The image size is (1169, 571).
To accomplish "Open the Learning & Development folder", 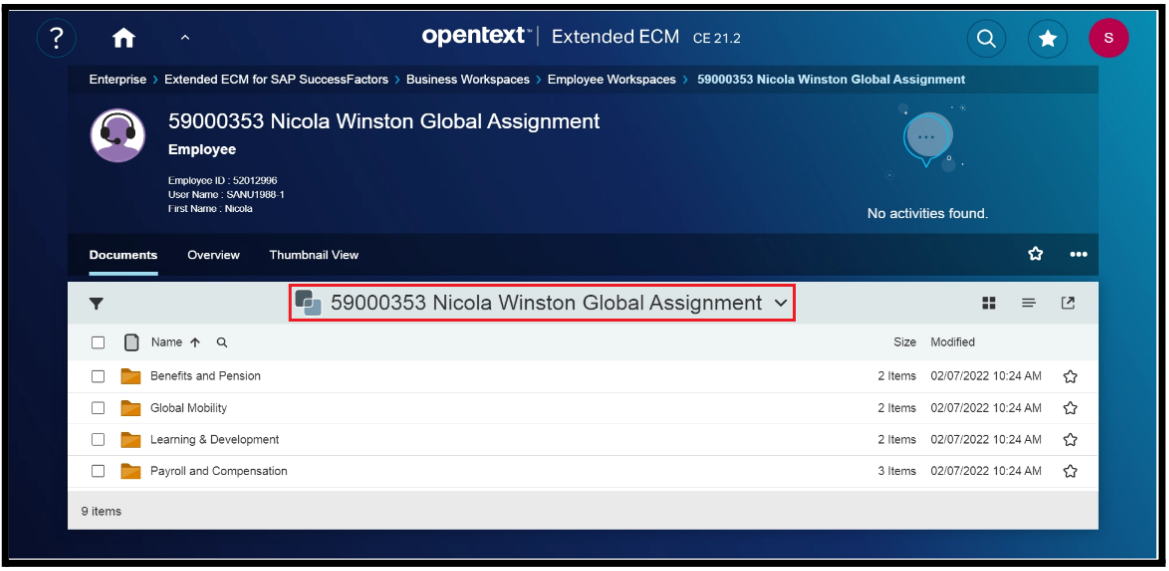I will tap(214, 440).
